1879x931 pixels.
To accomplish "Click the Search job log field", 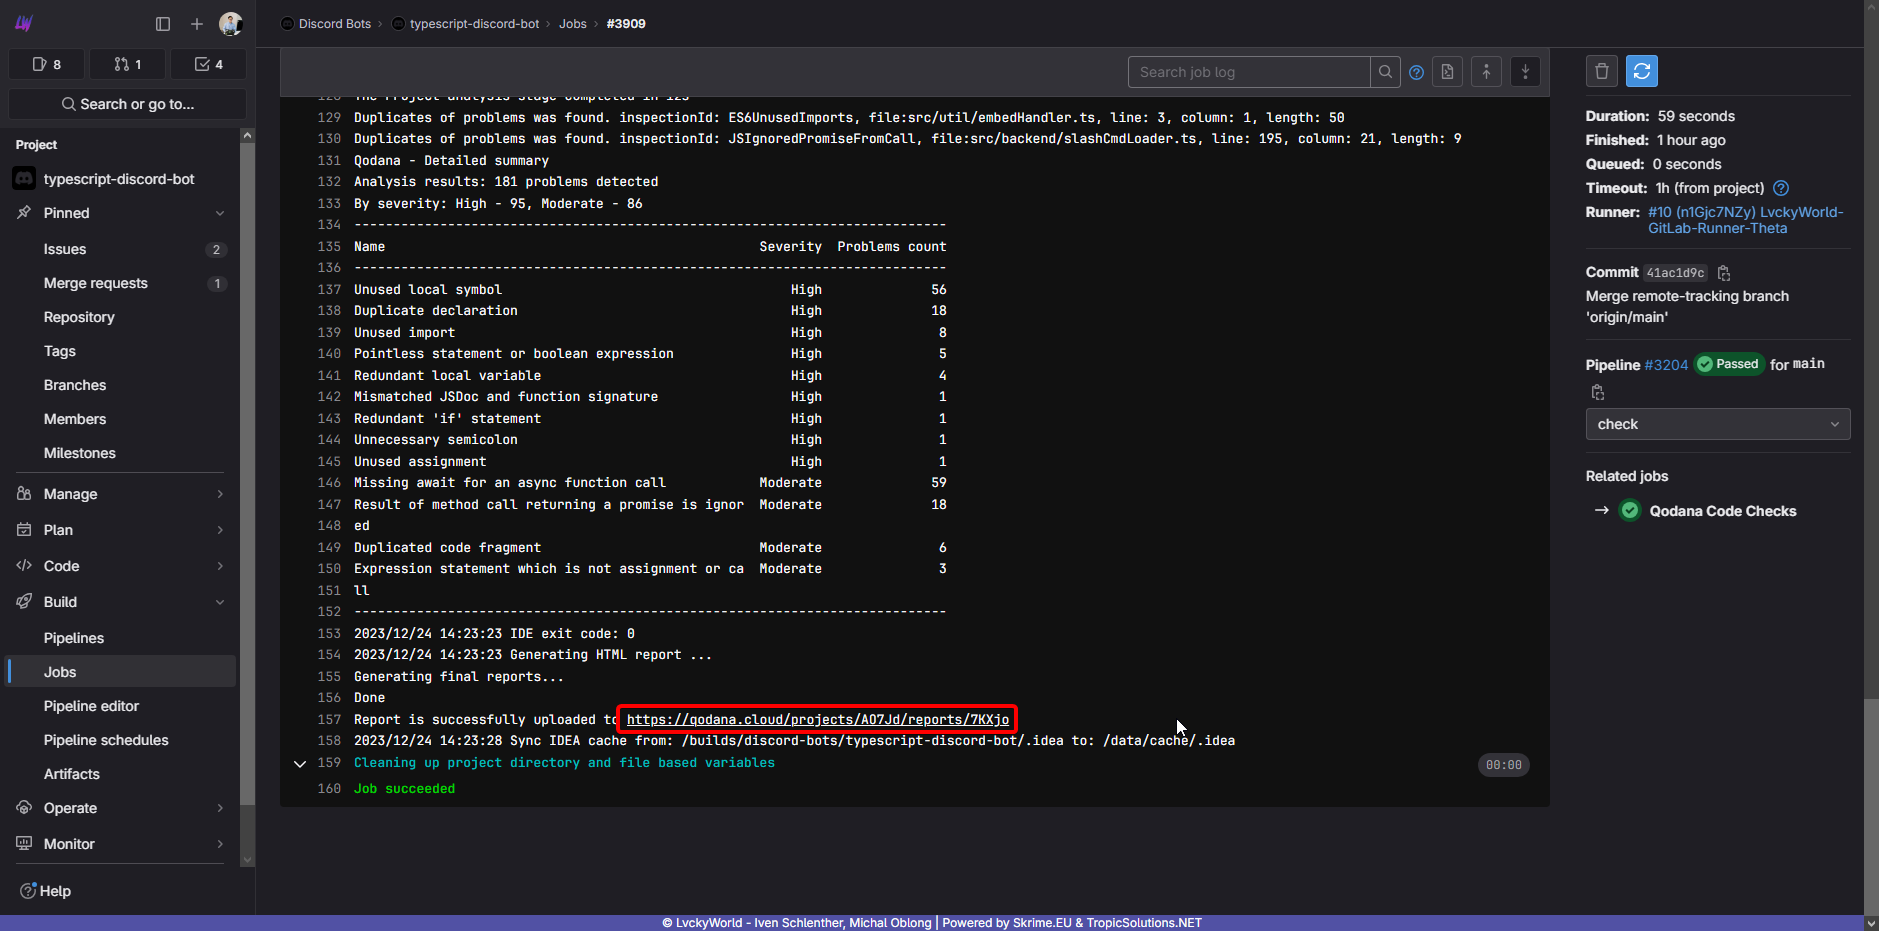I will 1248,72.
